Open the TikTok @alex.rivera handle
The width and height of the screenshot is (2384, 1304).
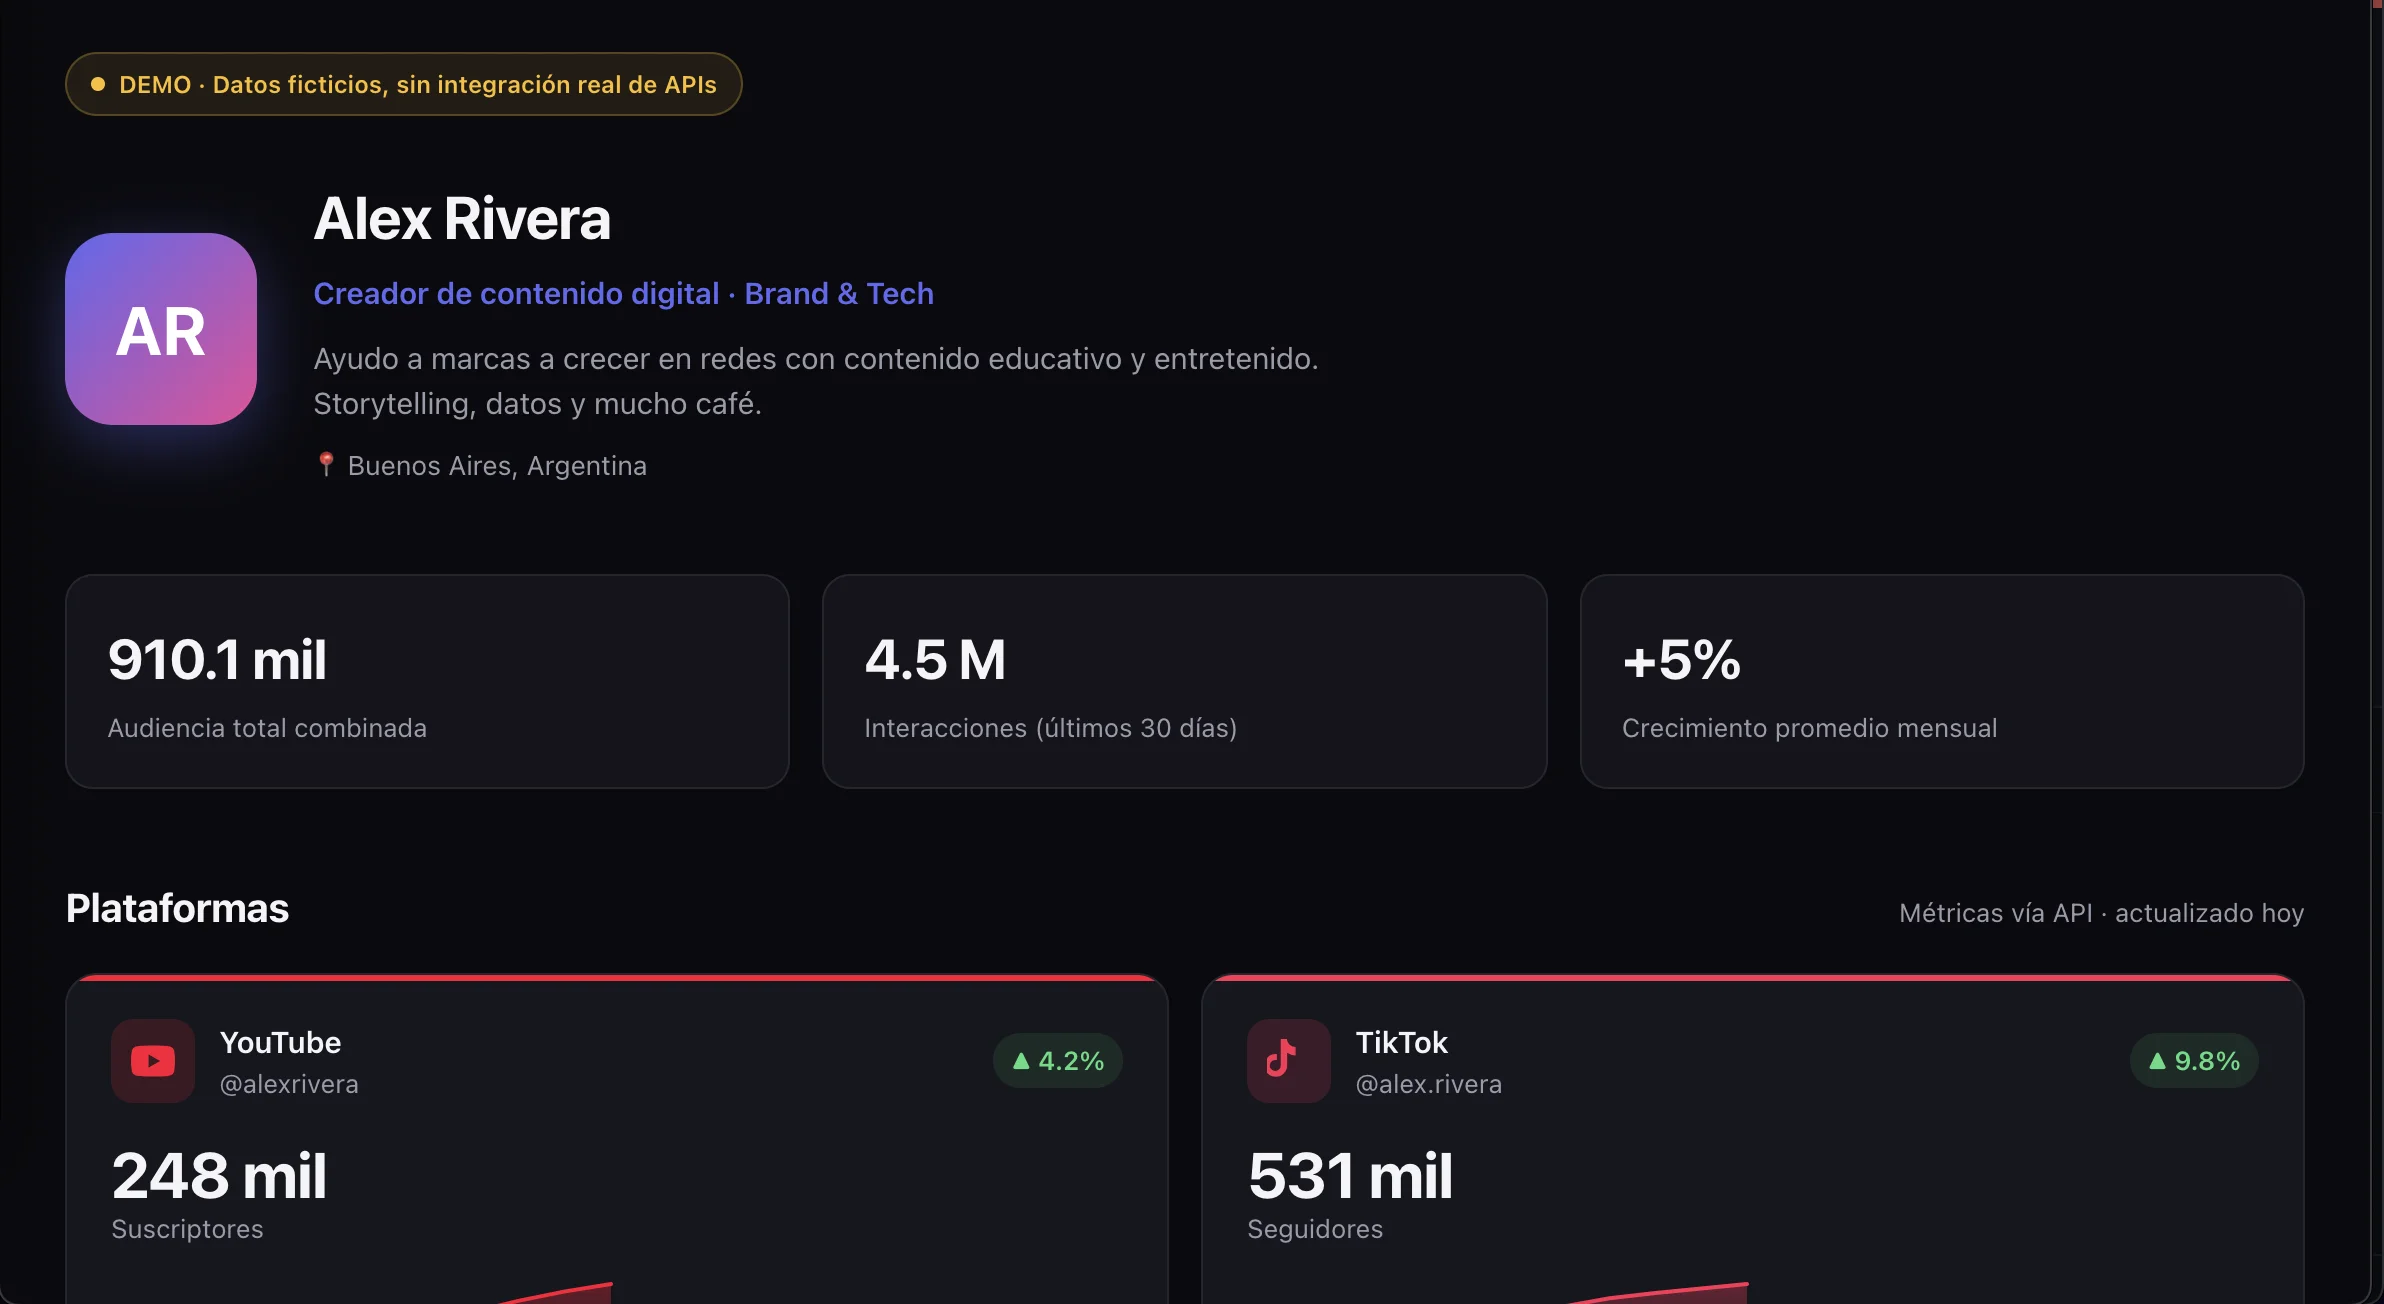tap(1429, 1084)
